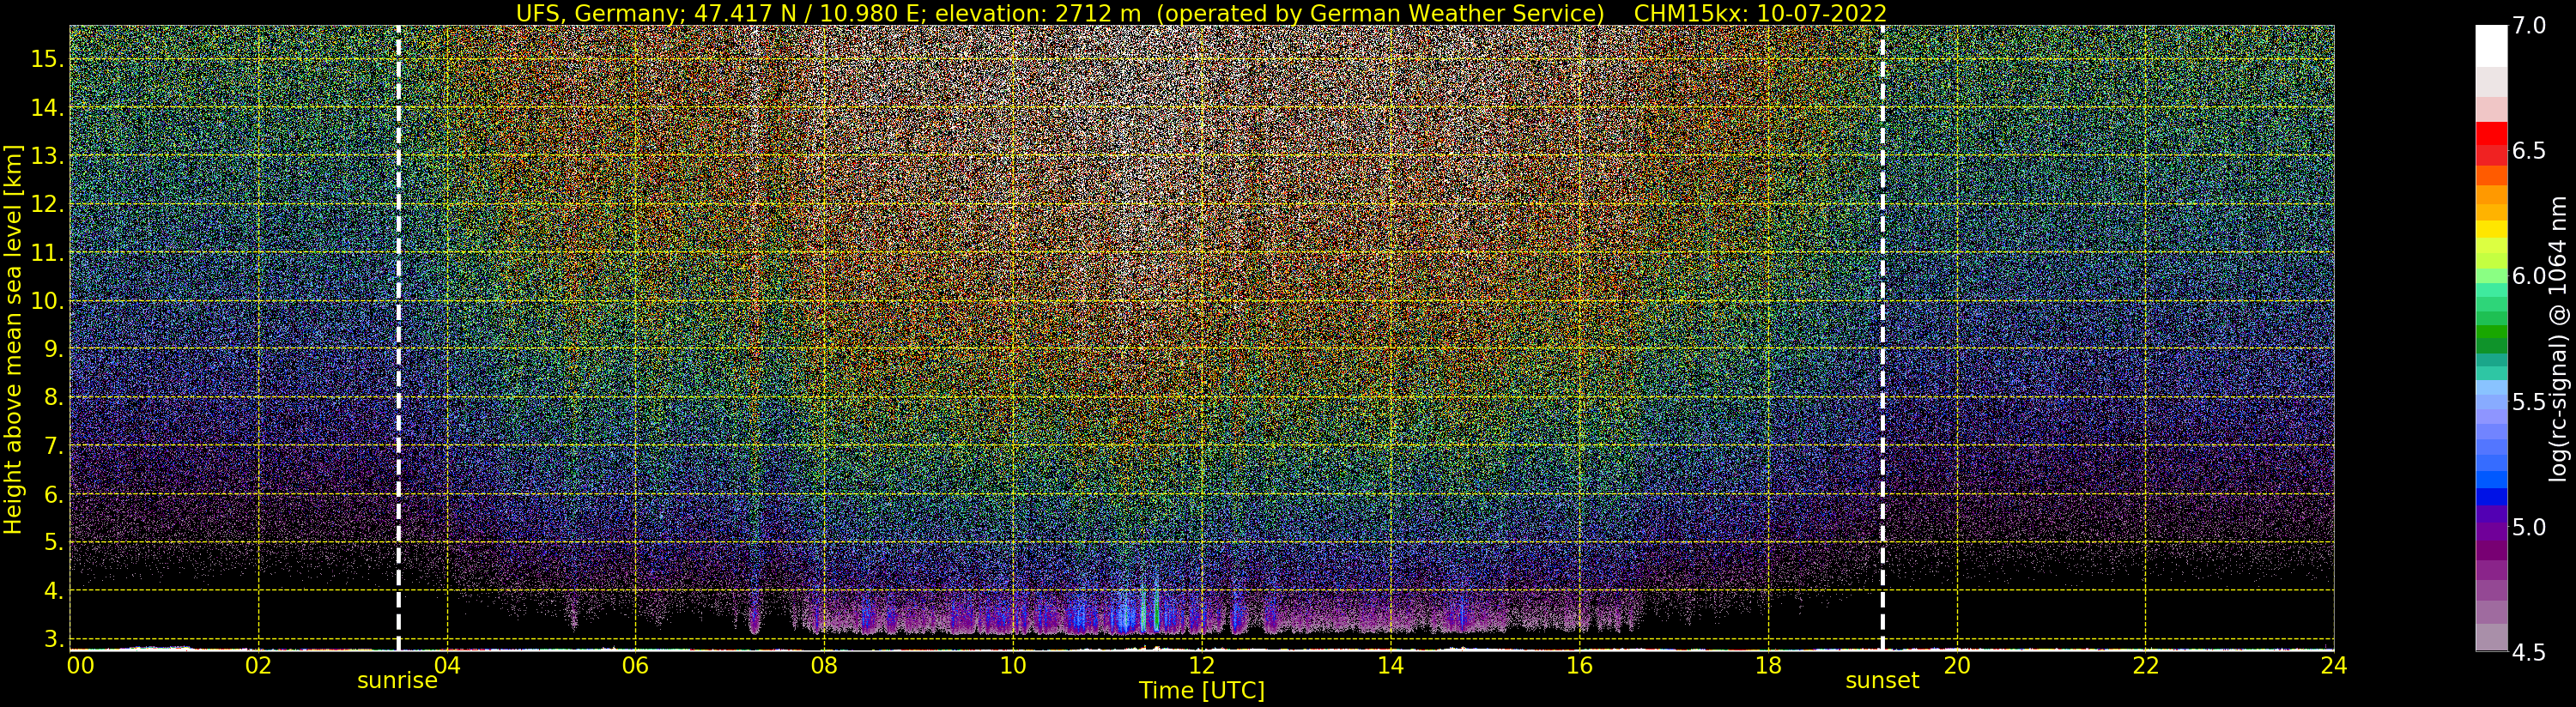Viewport: 2576px width, 707px height.
Task: Click the white swatch at colorbar top
Action: click(x=2491, y=45)
